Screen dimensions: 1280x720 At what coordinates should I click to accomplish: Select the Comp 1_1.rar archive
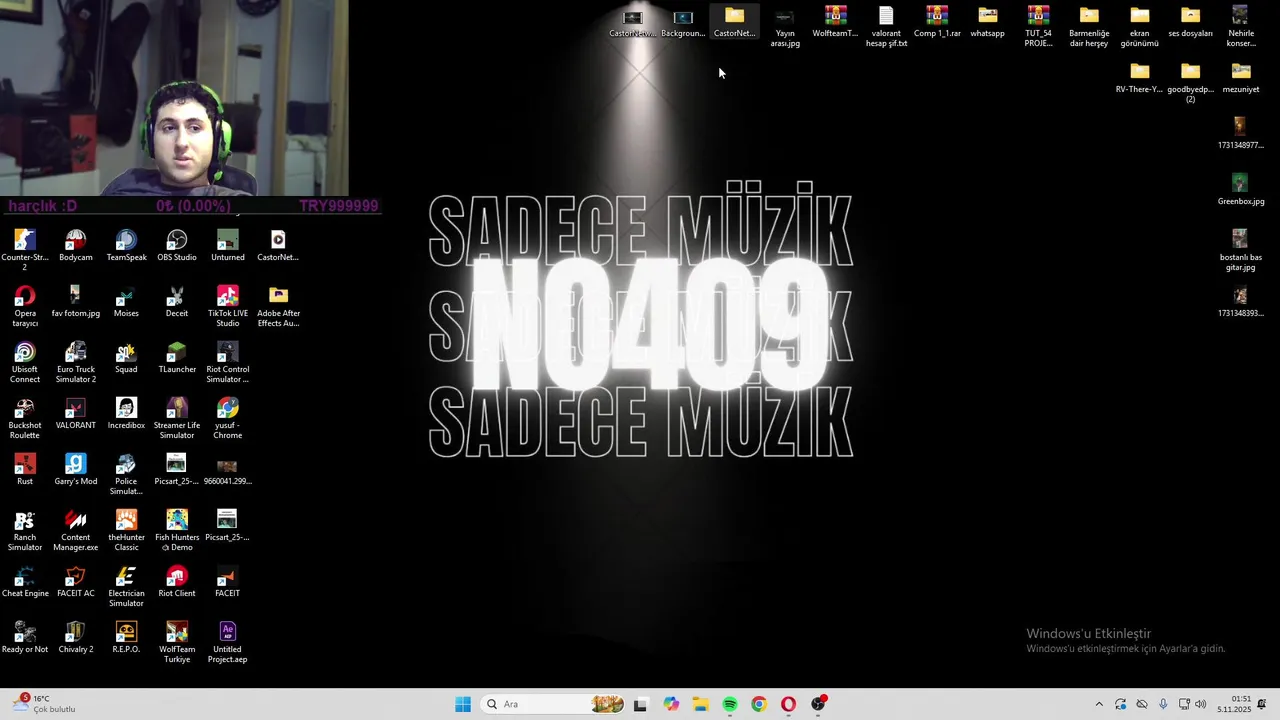937,22
